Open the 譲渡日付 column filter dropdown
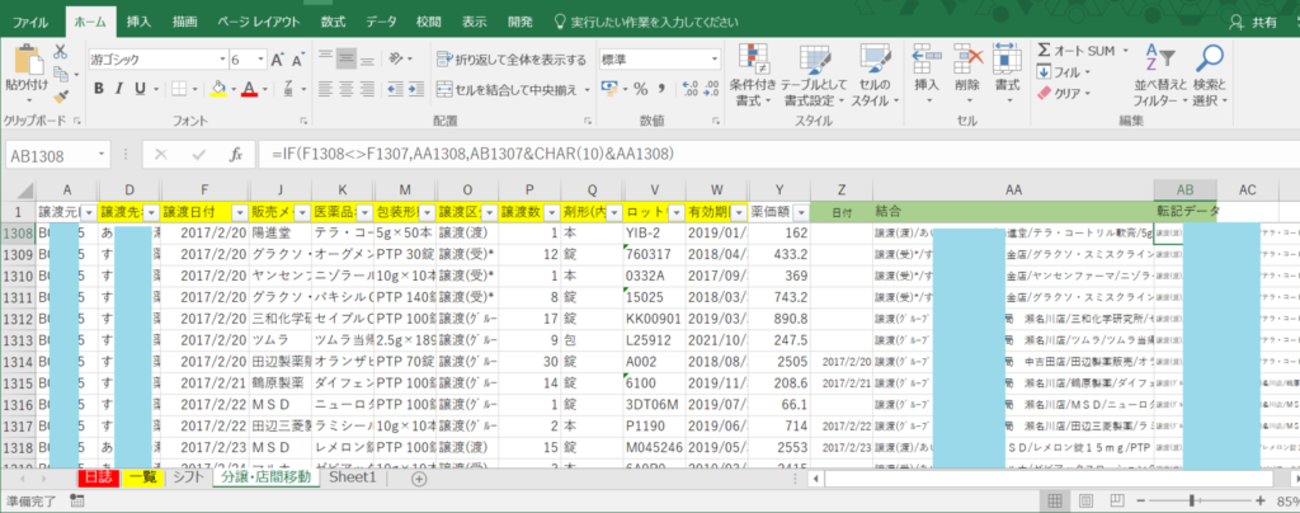Screen dimensions: 1300x513 (x=239, y=212)
